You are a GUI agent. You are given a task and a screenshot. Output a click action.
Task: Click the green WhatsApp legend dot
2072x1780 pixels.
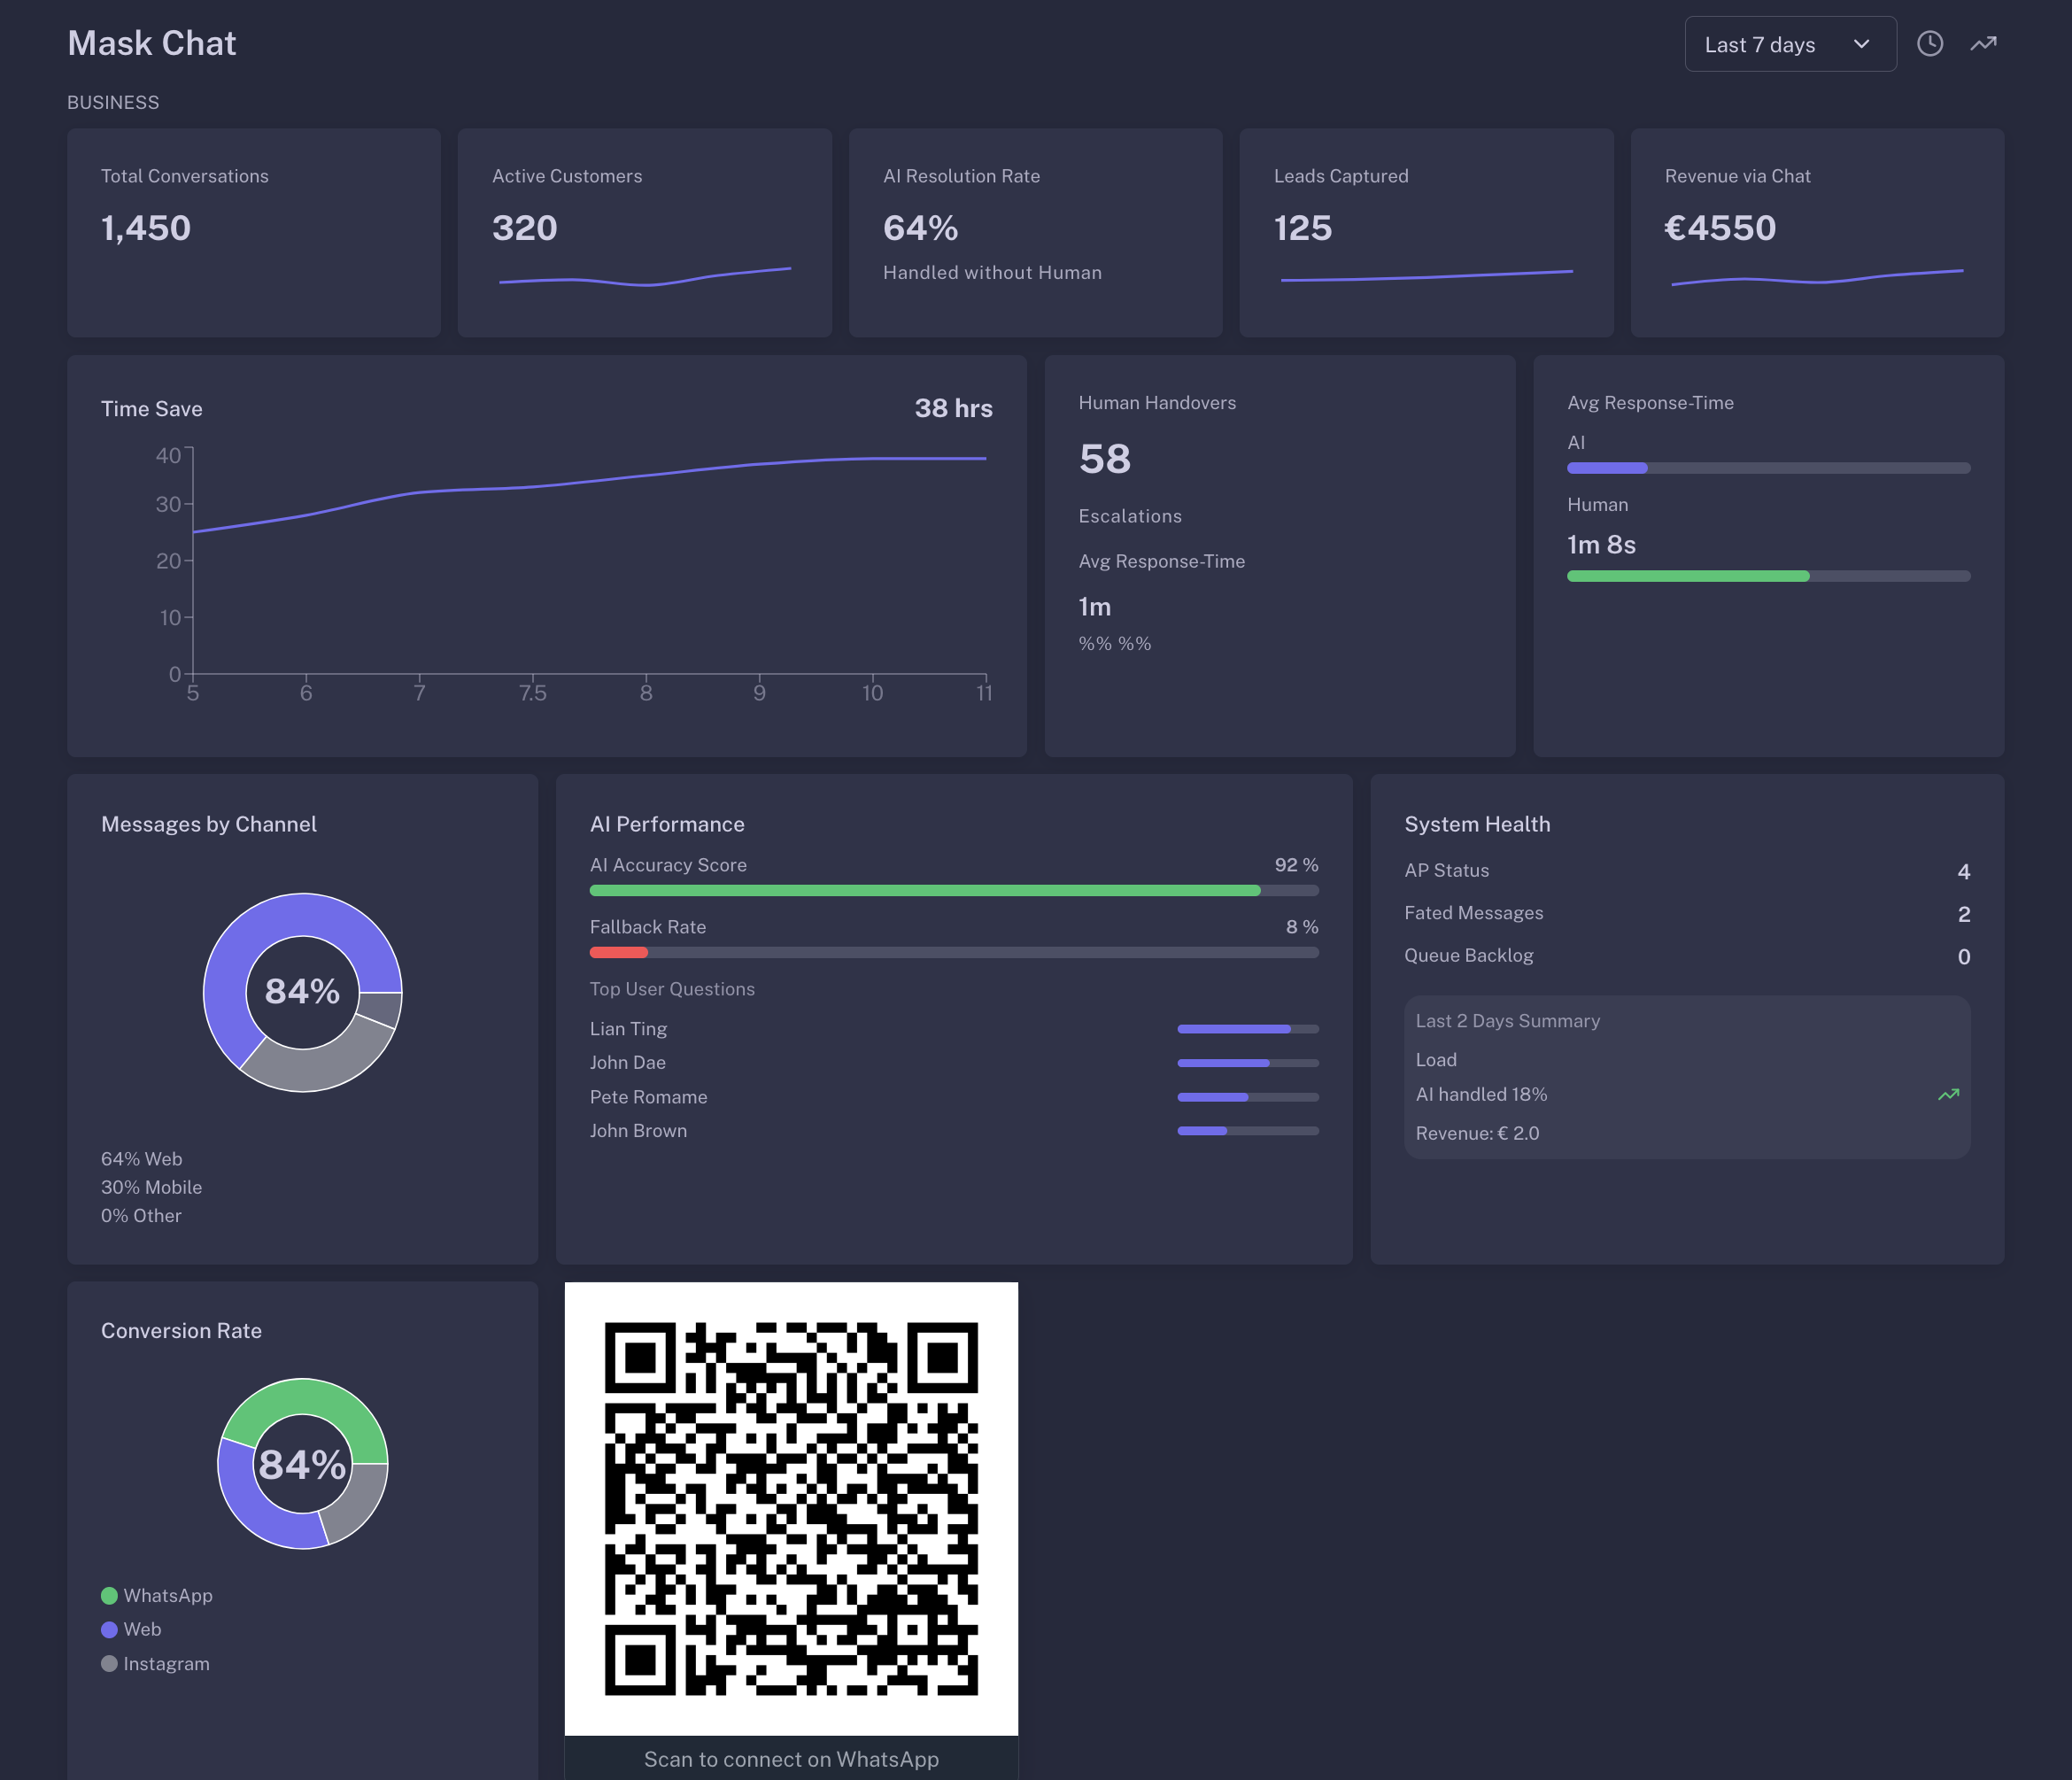click(x=109, y=1596)
